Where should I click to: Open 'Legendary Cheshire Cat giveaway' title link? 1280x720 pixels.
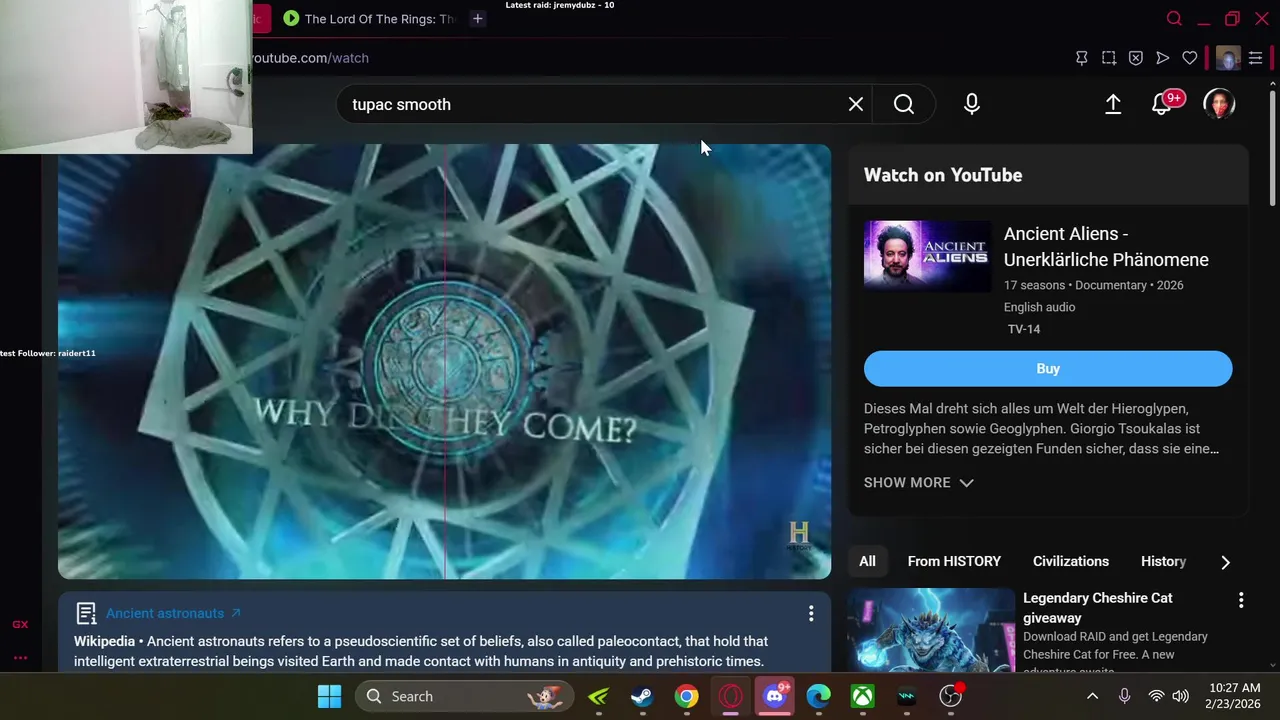(1097, 607)
